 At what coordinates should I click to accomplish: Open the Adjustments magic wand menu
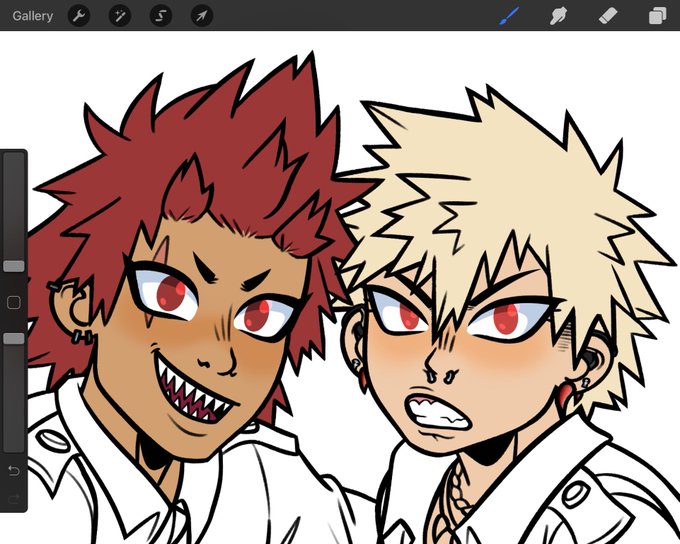point(120,16)
